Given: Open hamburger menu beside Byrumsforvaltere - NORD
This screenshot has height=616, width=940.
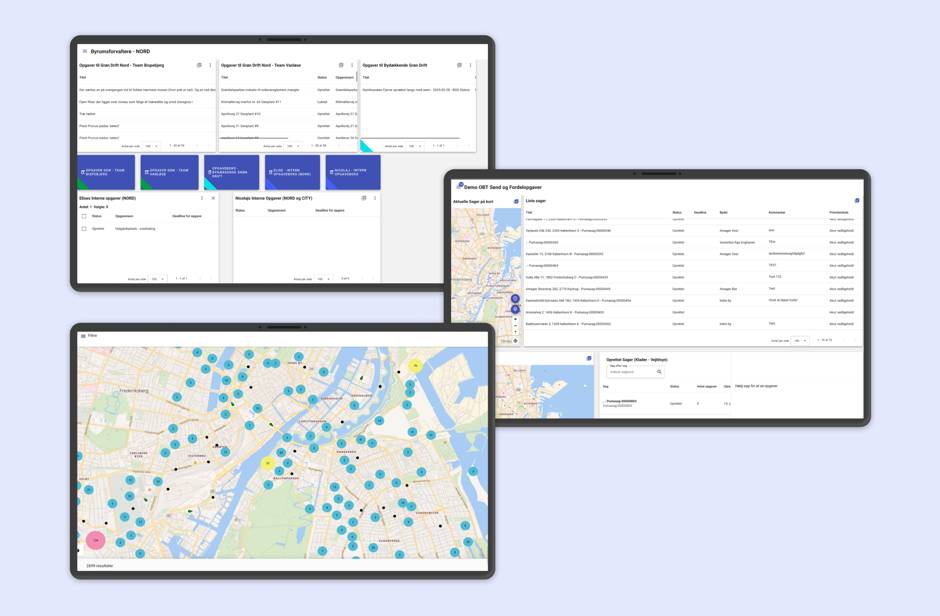Looking at the screenshot, I should (84, 51).
